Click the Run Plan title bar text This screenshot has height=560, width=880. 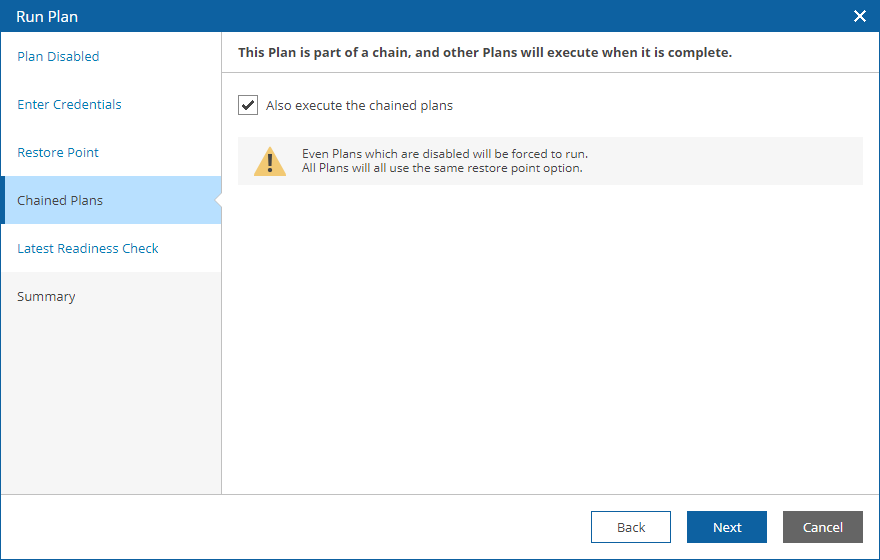[x=47, y=17]
